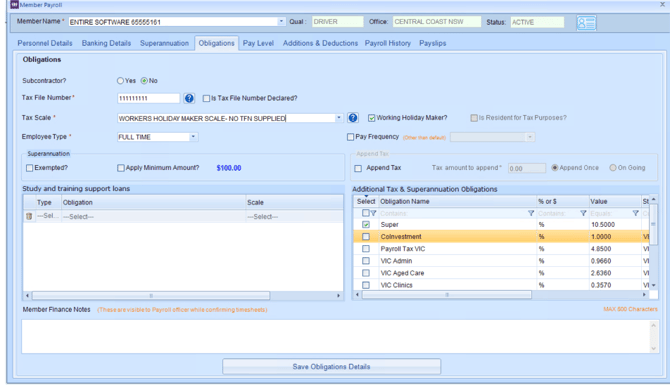Tick select-all checkbox in obligations filter row
The height and width of the screenshot is (385, 670).
[x=366, y=213]
